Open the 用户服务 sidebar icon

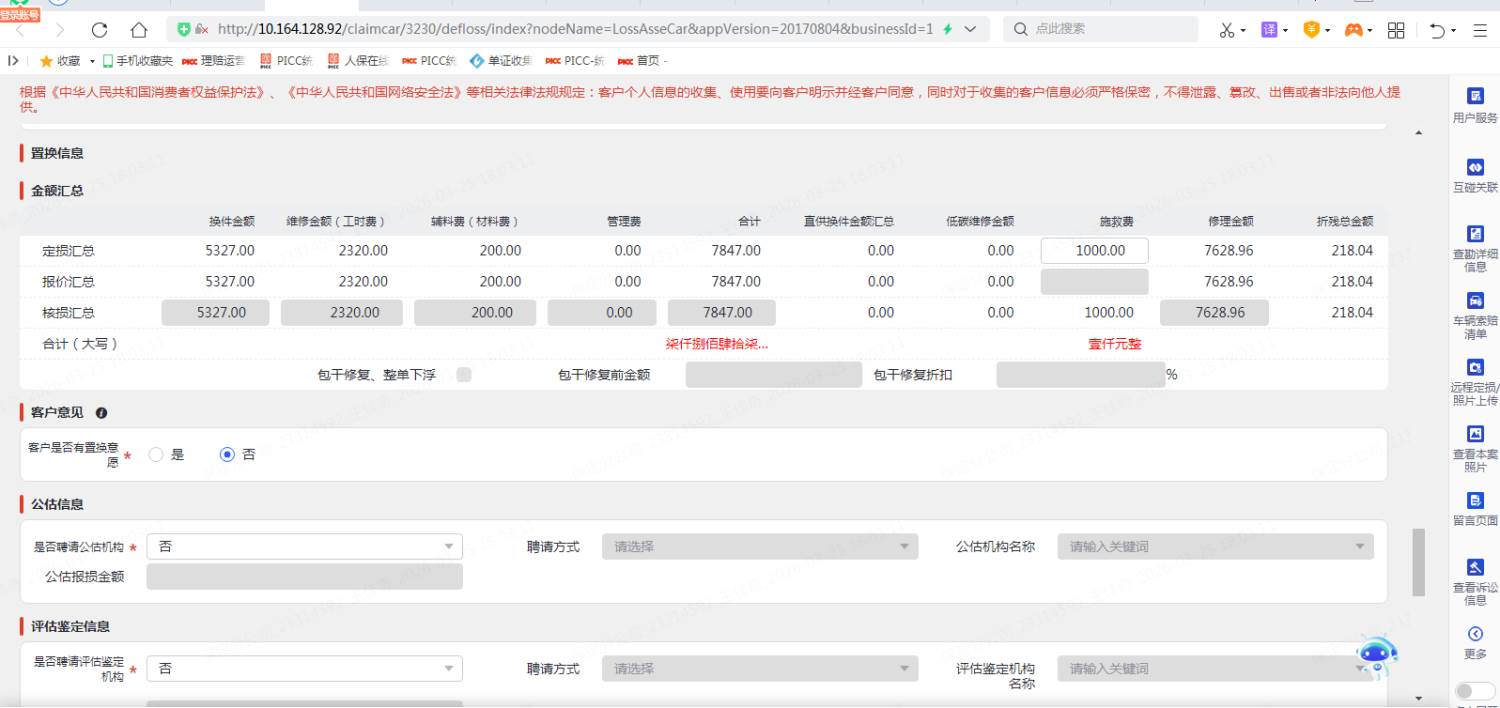1475,97
